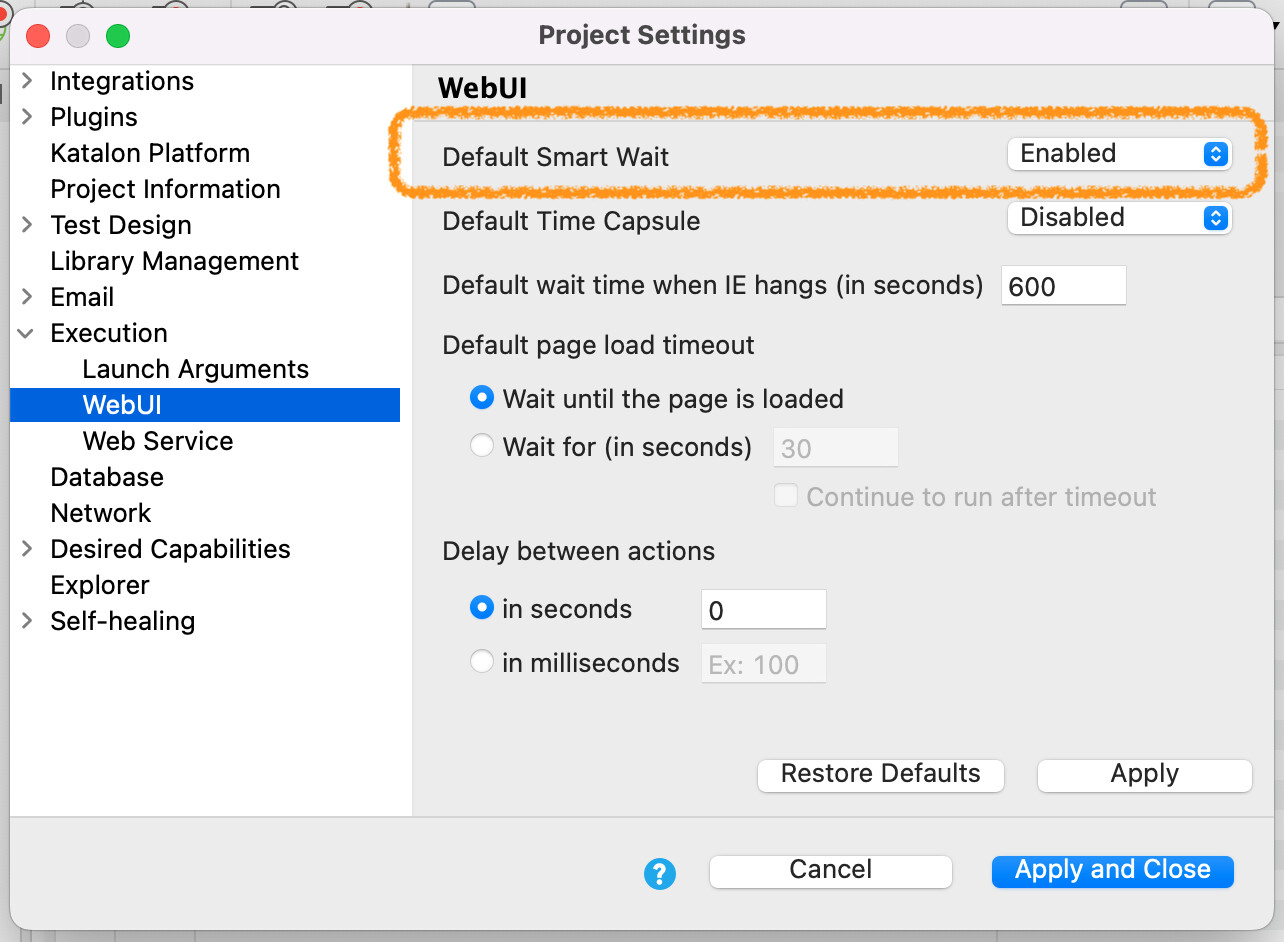The width and height of the screenshot is (1284, 942).
Task: Select the 'Wait until the page is loaded' option
Action: [x=482, y=398]
